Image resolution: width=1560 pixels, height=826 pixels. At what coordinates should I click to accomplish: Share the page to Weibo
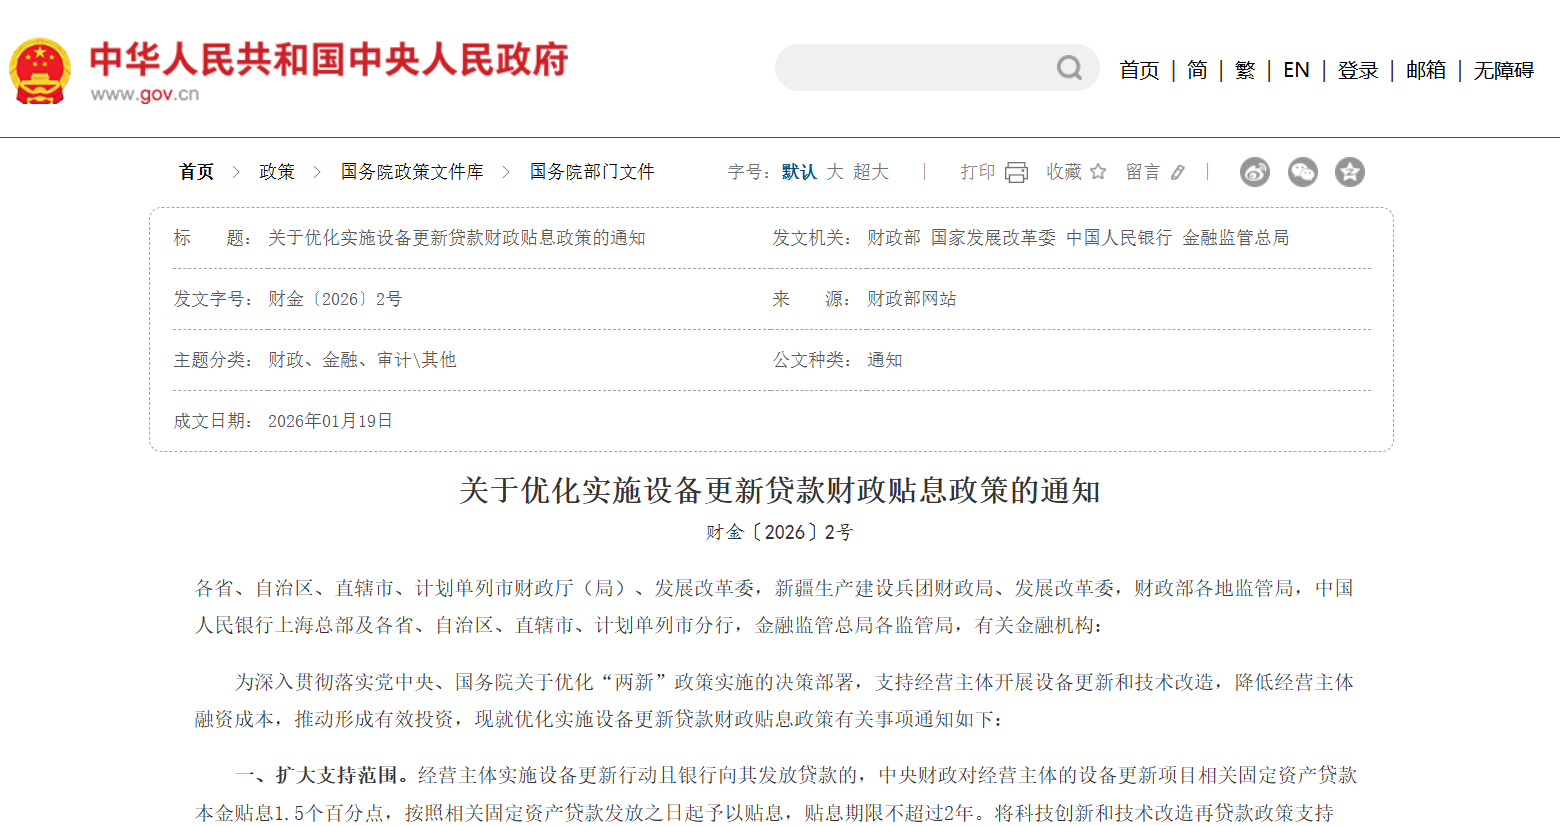point(1254,172)
